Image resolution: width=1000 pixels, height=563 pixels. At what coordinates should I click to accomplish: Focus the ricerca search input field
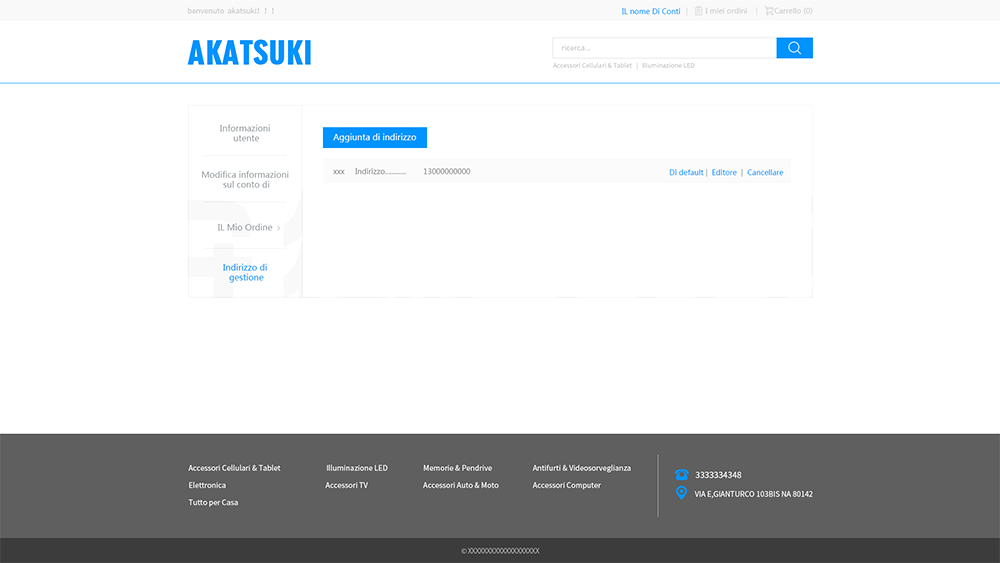(664, 48)
